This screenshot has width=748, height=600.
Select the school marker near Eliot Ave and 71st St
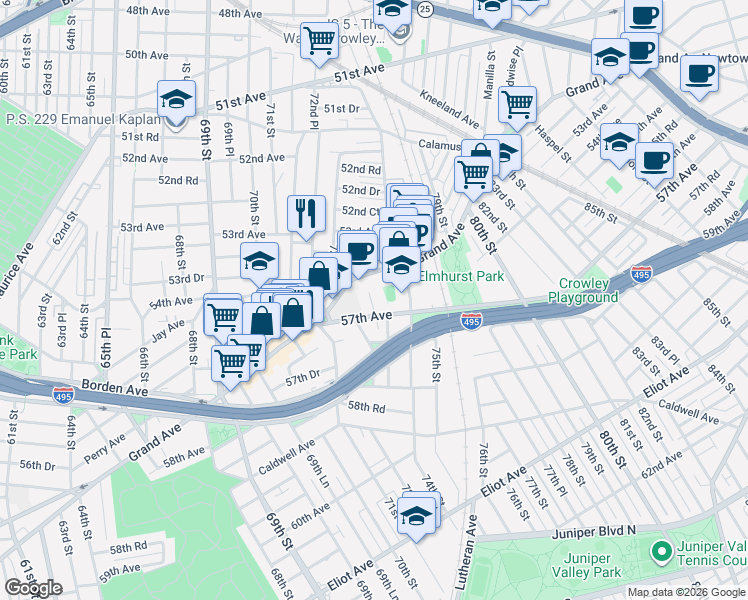click(416, 517)
